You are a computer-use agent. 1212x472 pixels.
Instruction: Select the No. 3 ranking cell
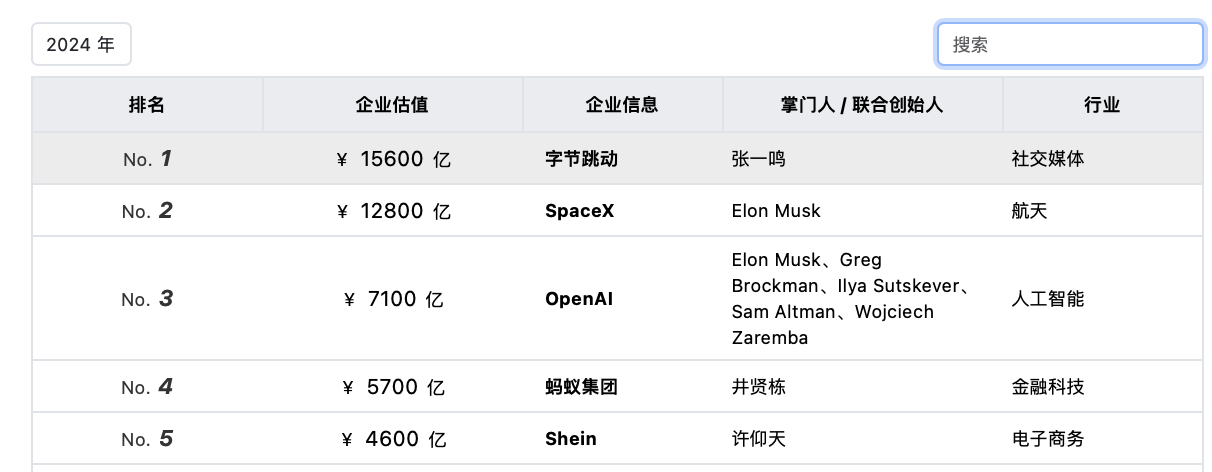coord(147,299)
